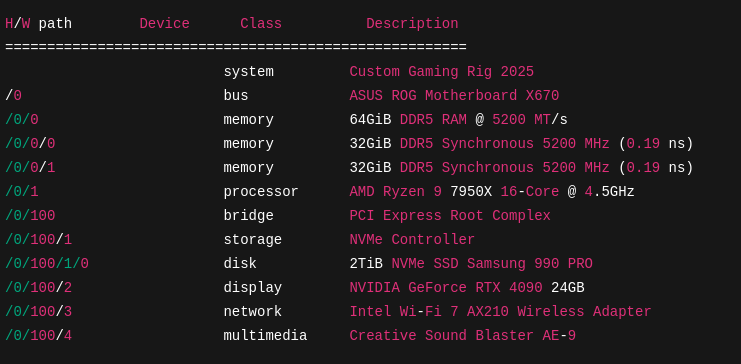741x364 pixels.
Task: Click the 'H/W path' header text
Action: coord(38,24)
